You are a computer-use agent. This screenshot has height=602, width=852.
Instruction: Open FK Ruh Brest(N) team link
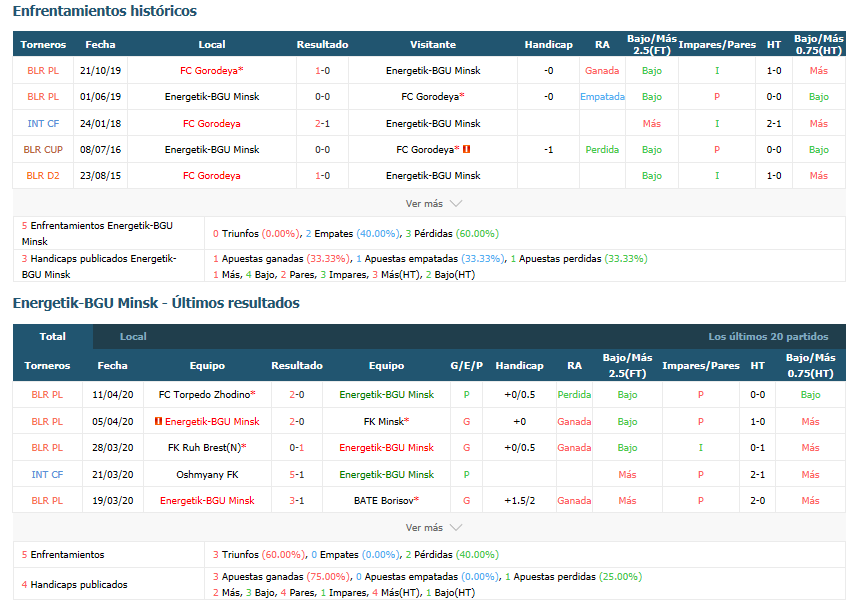207,448
